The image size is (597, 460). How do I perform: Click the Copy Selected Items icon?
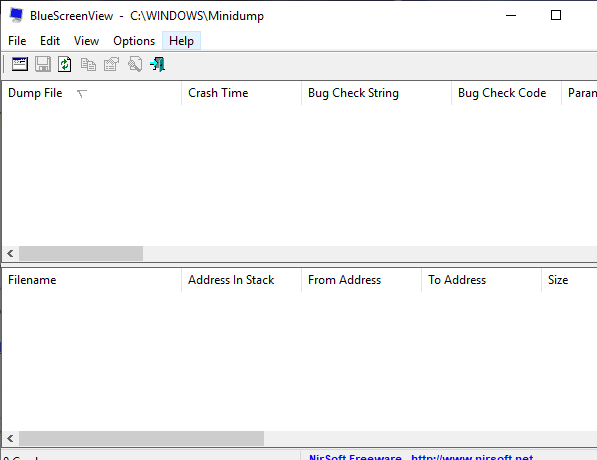tap(88, 64)
